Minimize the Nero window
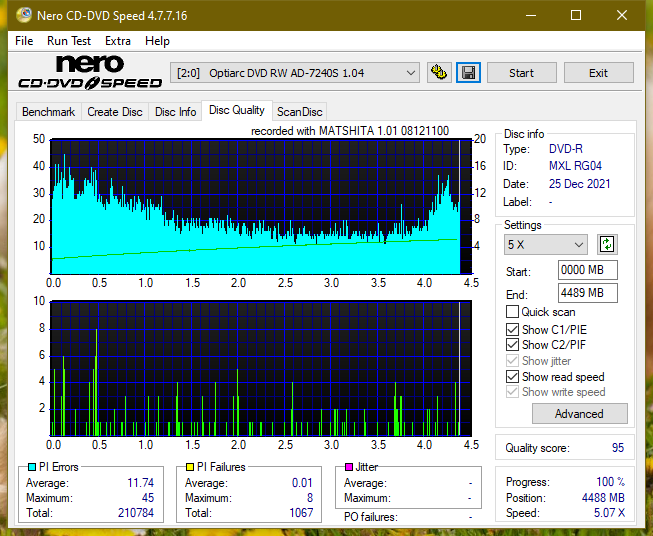The width and height of the screenshot is (653, 536). pos(531,15)
